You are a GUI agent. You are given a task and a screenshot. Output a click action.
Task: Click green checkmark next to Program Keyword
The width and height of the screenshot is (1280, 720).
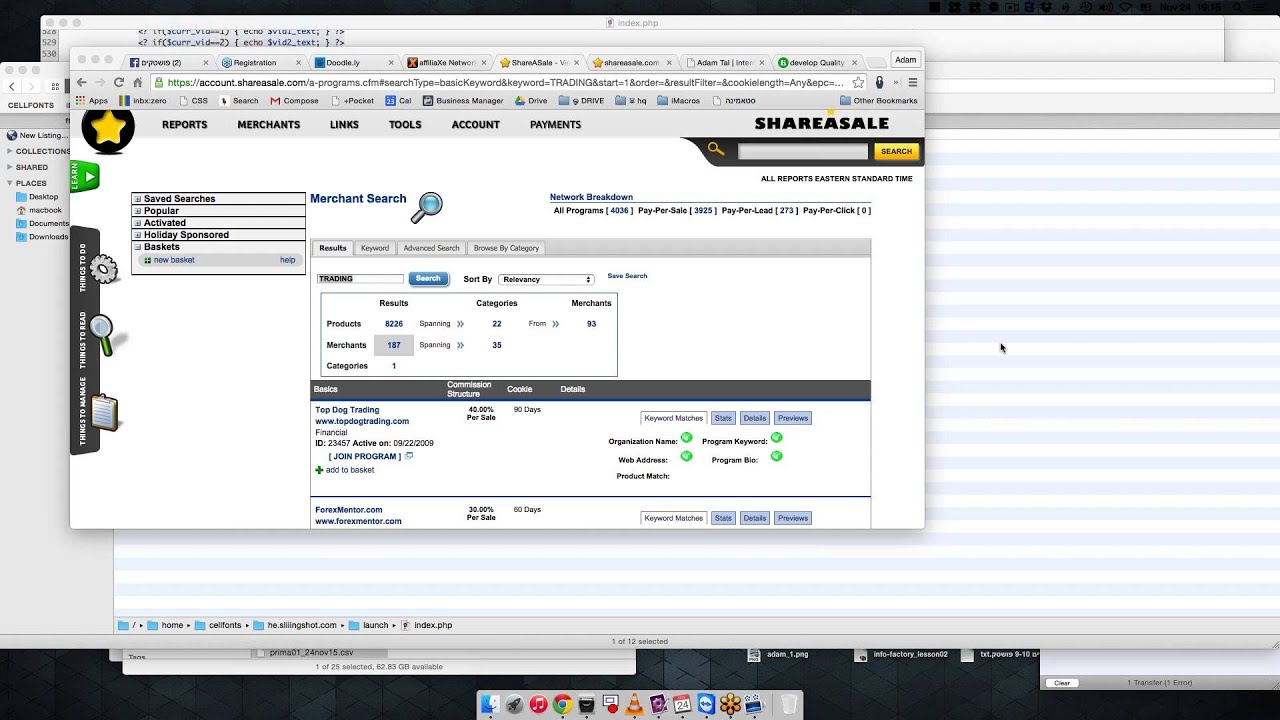[776, 438]
